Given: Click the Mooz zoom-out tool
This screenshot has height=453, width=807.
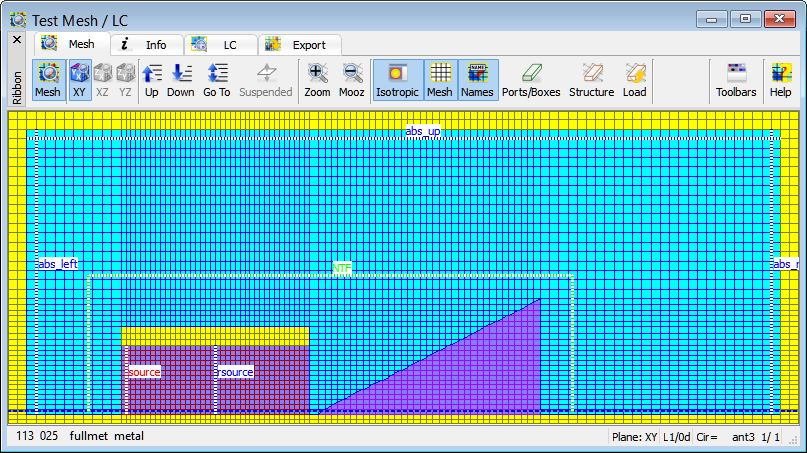Looking at the screenshot, I should (352, 80).
